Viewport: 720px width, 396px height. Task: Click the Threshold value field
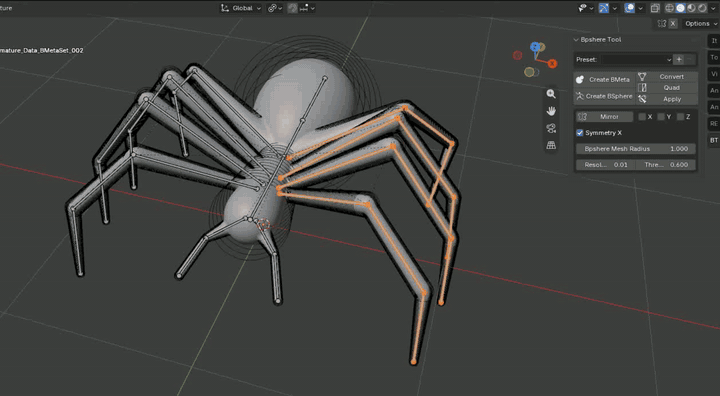pos(665,164)
